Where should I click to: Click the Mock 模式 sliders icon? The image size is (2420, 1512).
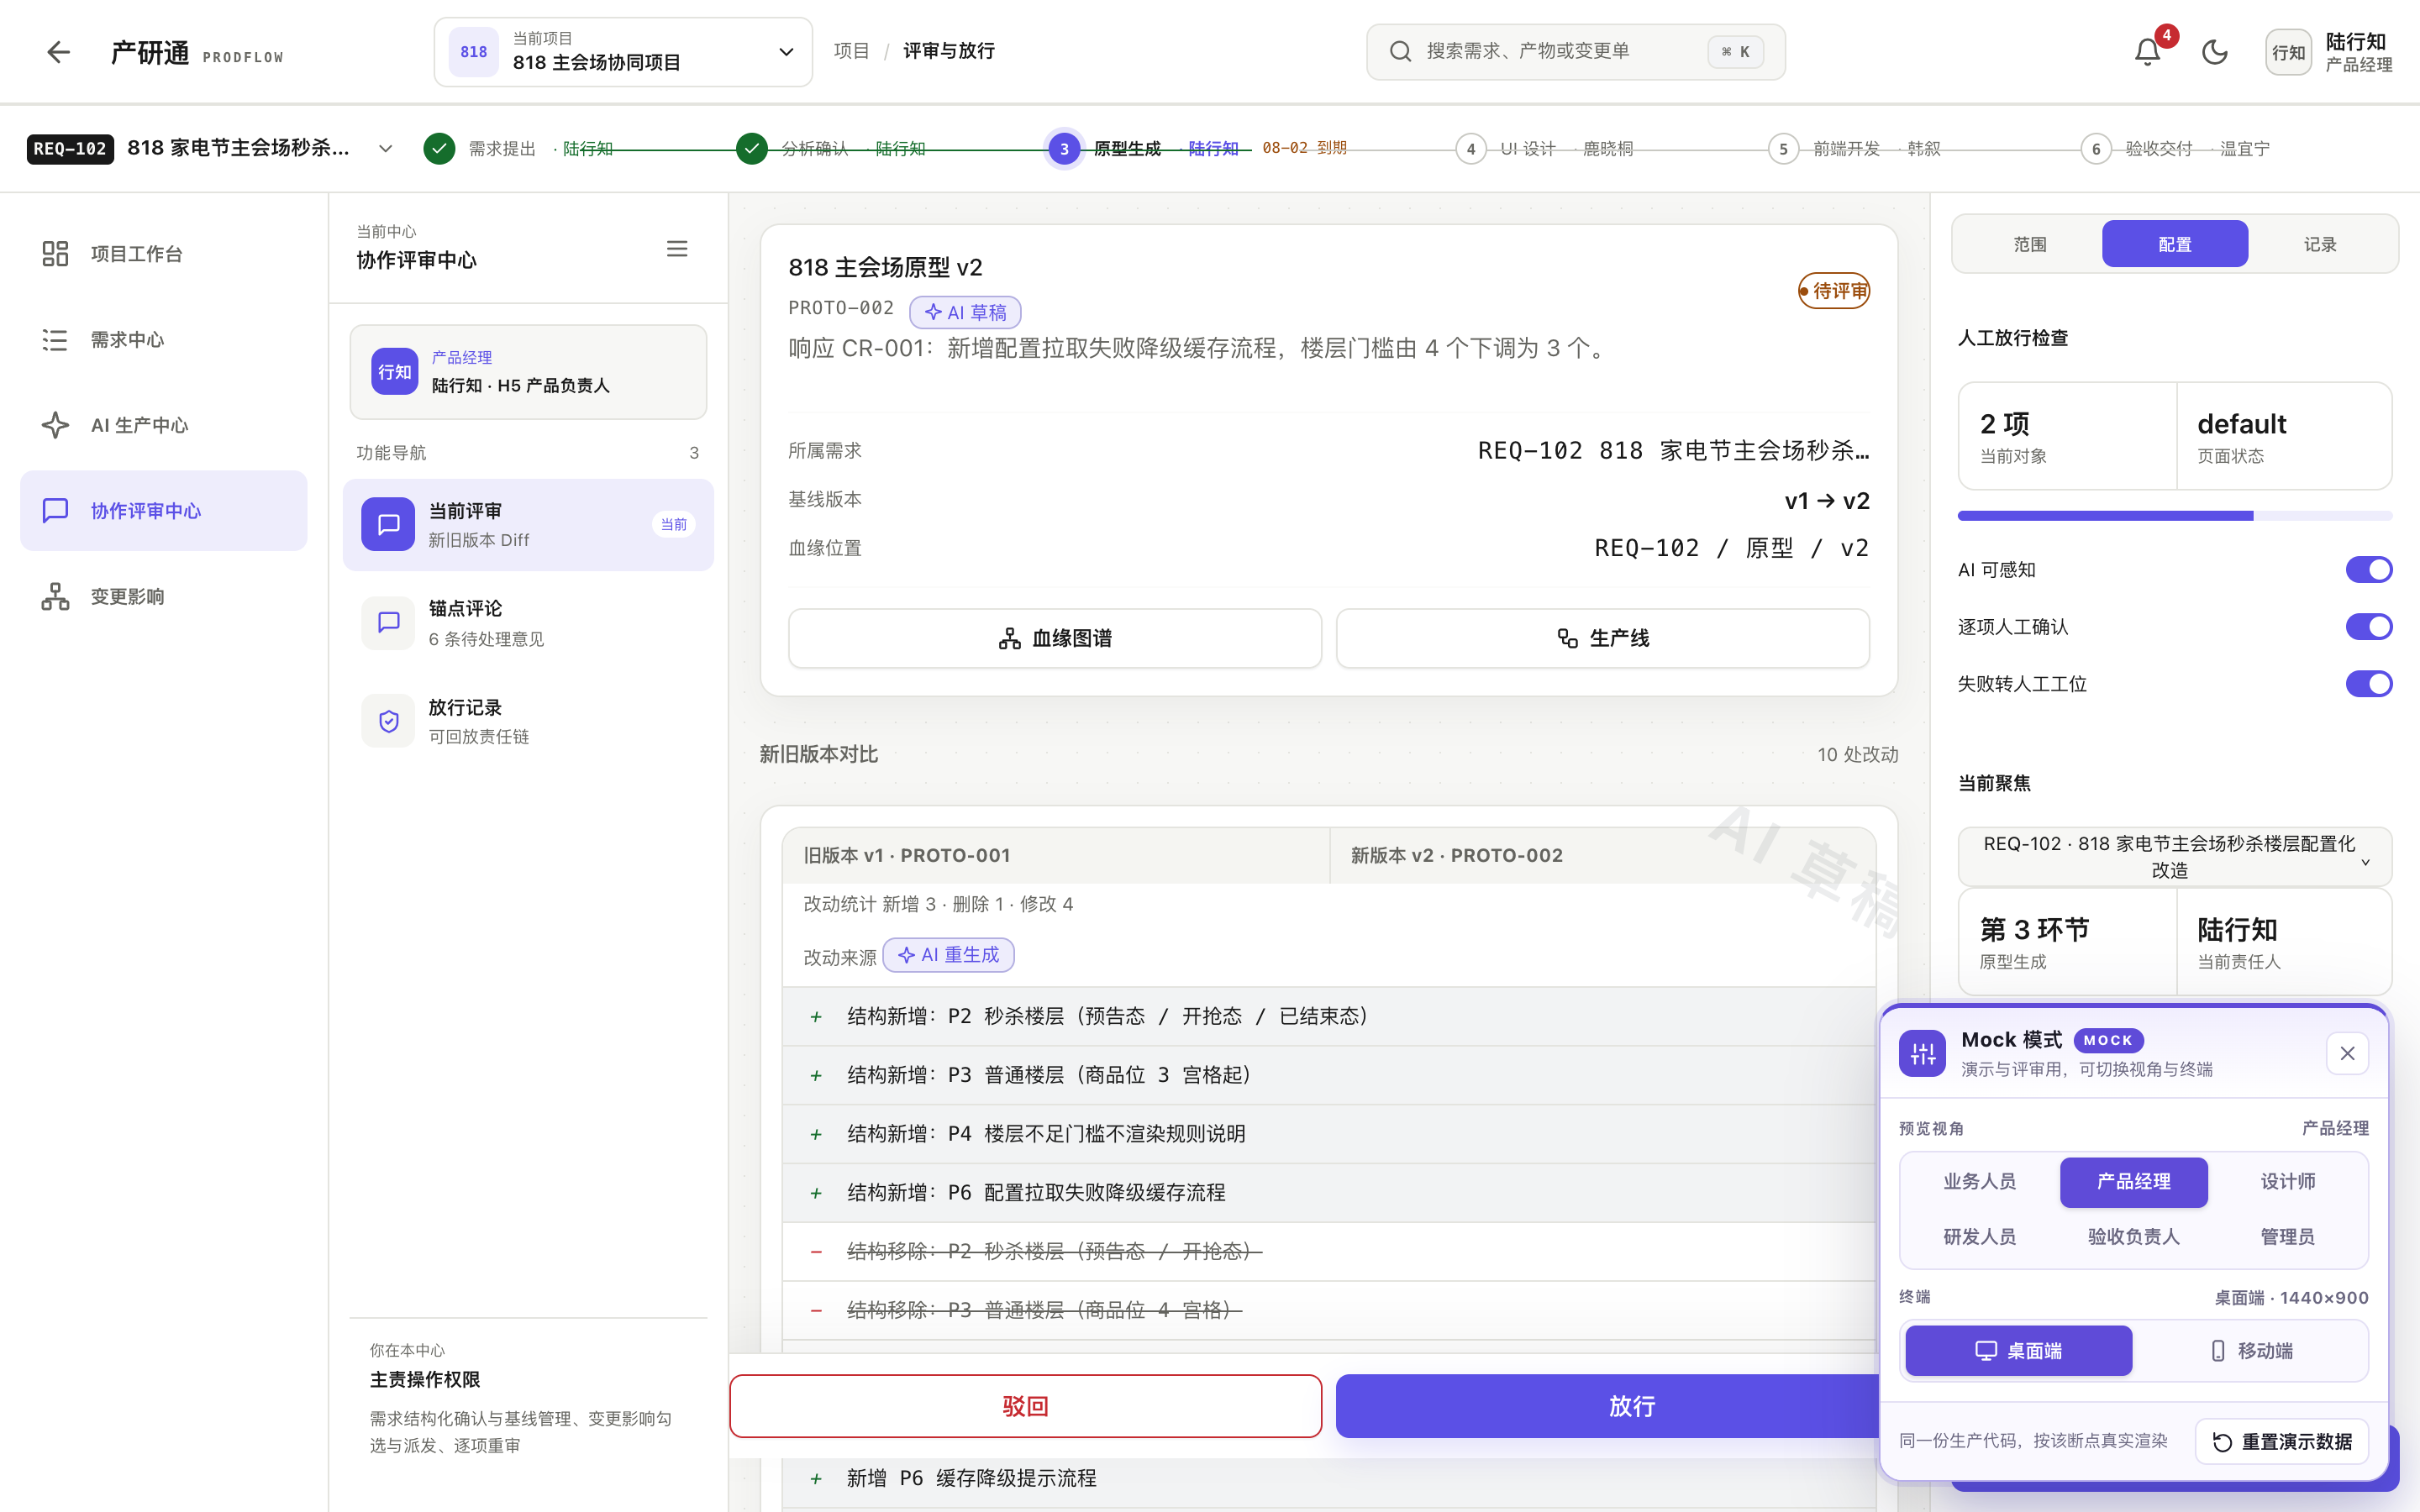pos(1922,1053)
